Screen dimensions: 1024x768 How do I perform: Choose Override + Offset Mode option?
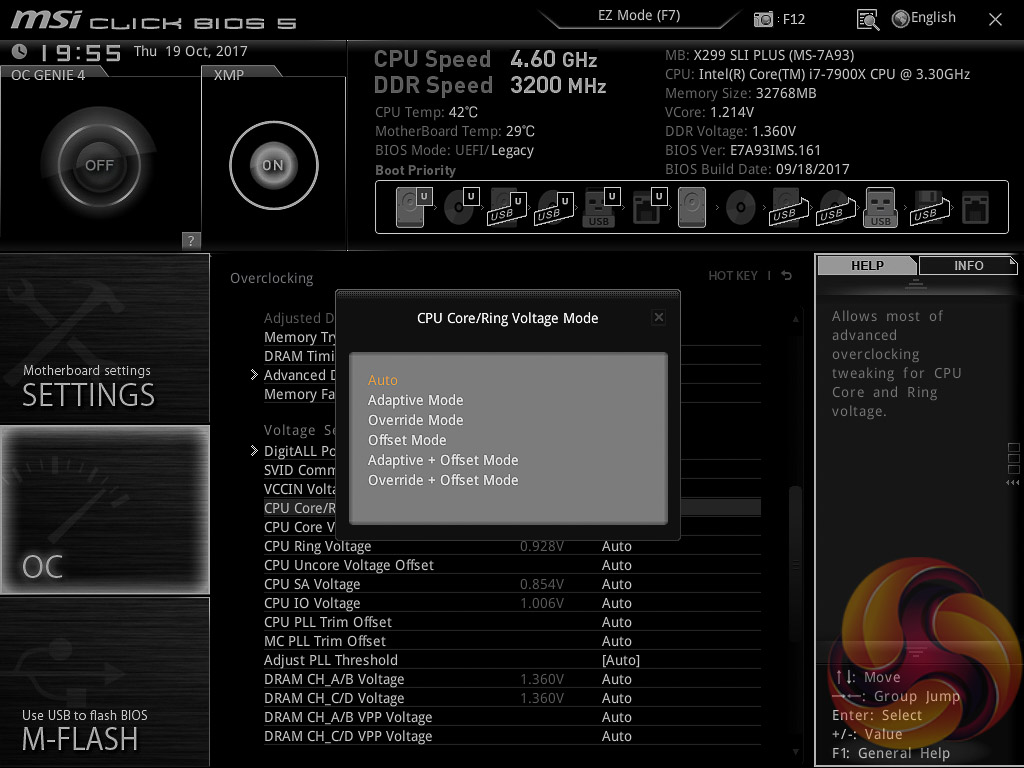coord(443,480)
